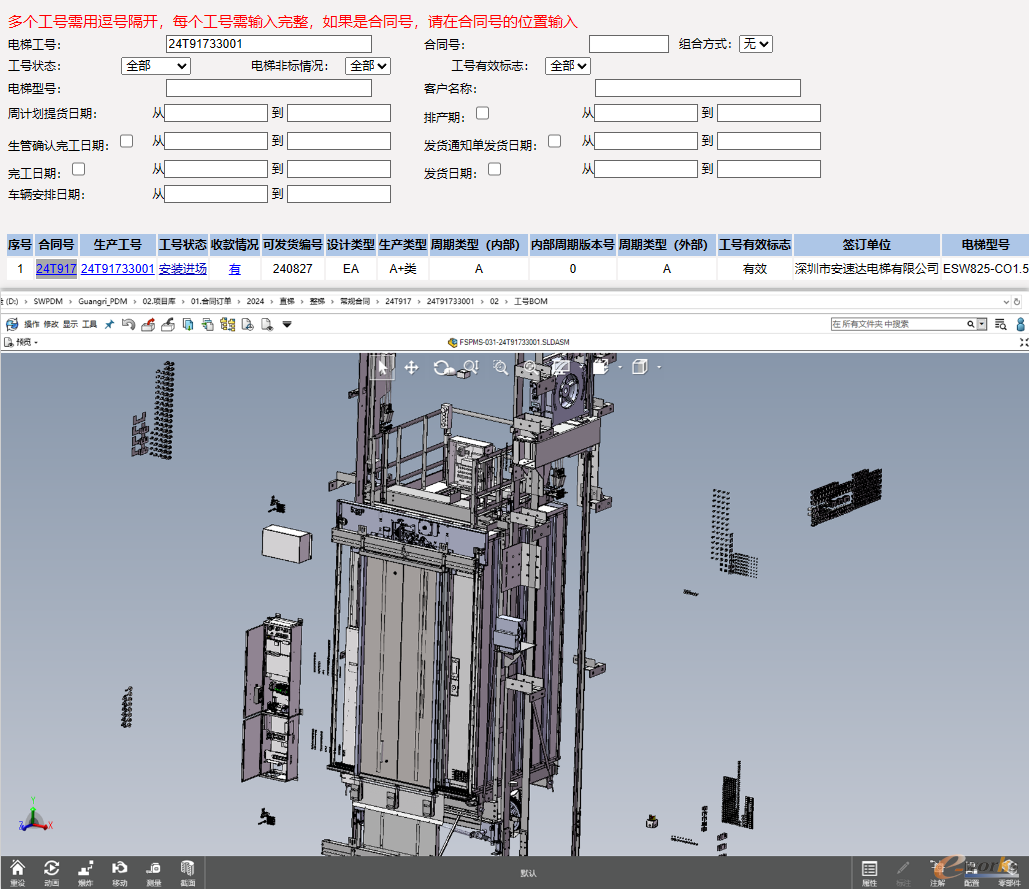Expand the address bar history dropdown
Image resolution: width=1029 pixels, height=889 pixels.
(1006, 302)
